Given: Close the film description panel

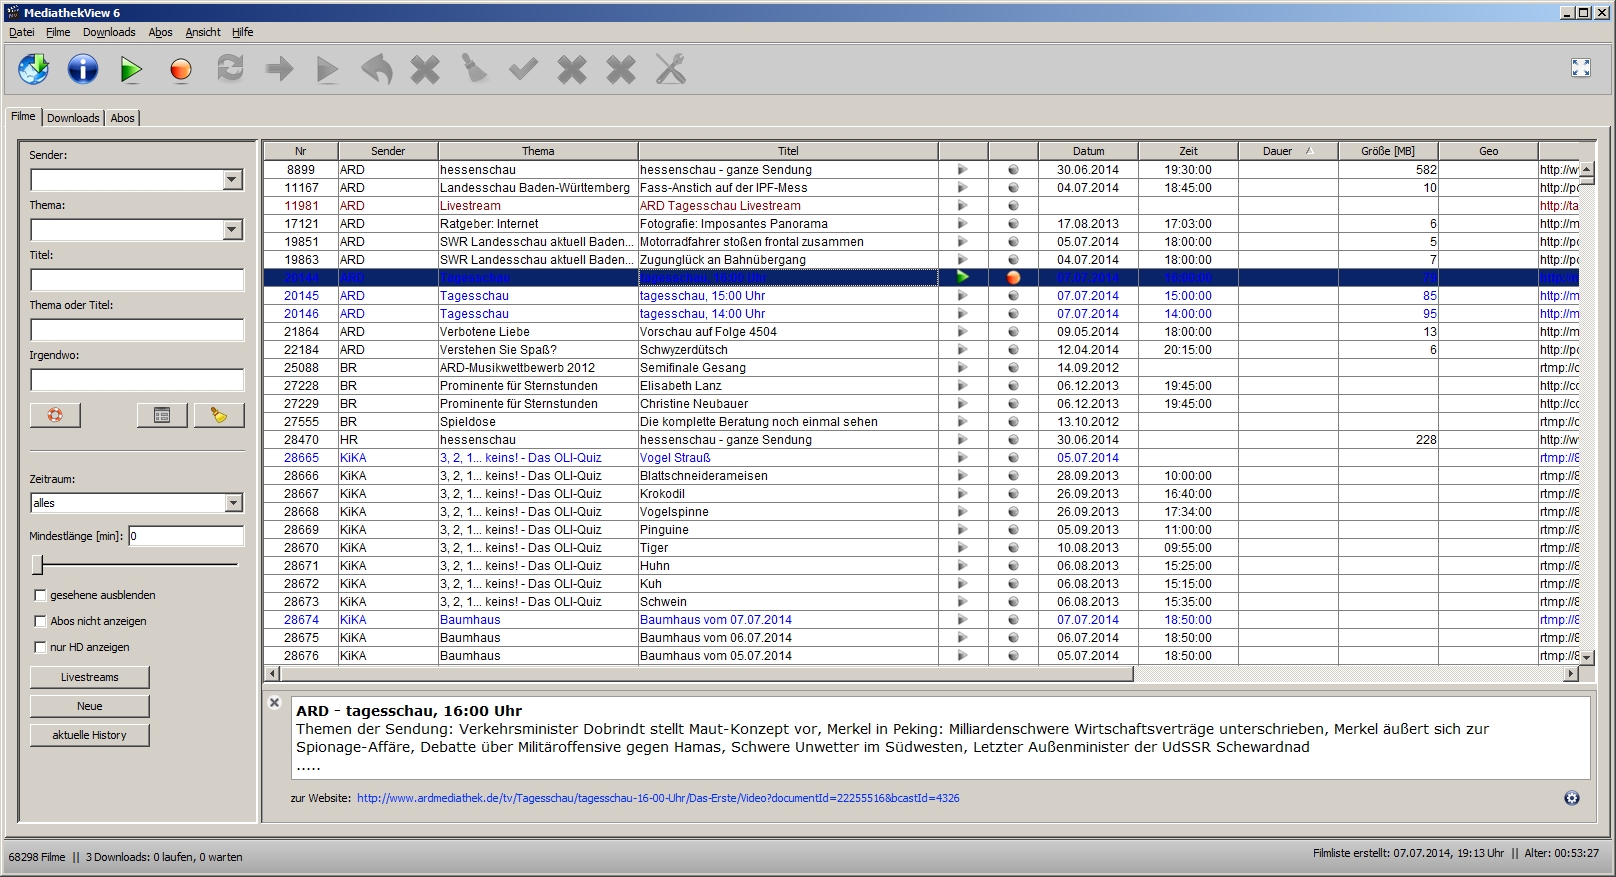Looking at the screenshot, I should pos(275,703).
